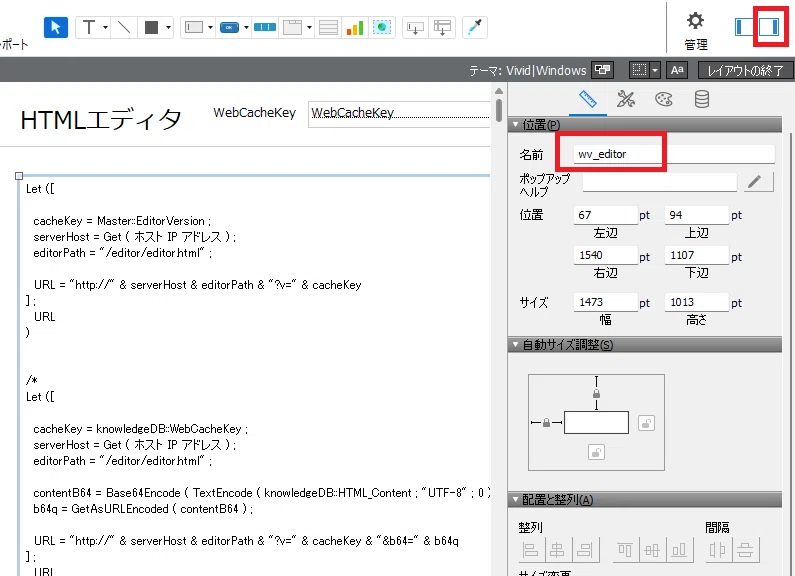795x576 pixels.
Task: Toggle the Aa formatting bar
Action: pyautogui.click(x=677, y=69)
